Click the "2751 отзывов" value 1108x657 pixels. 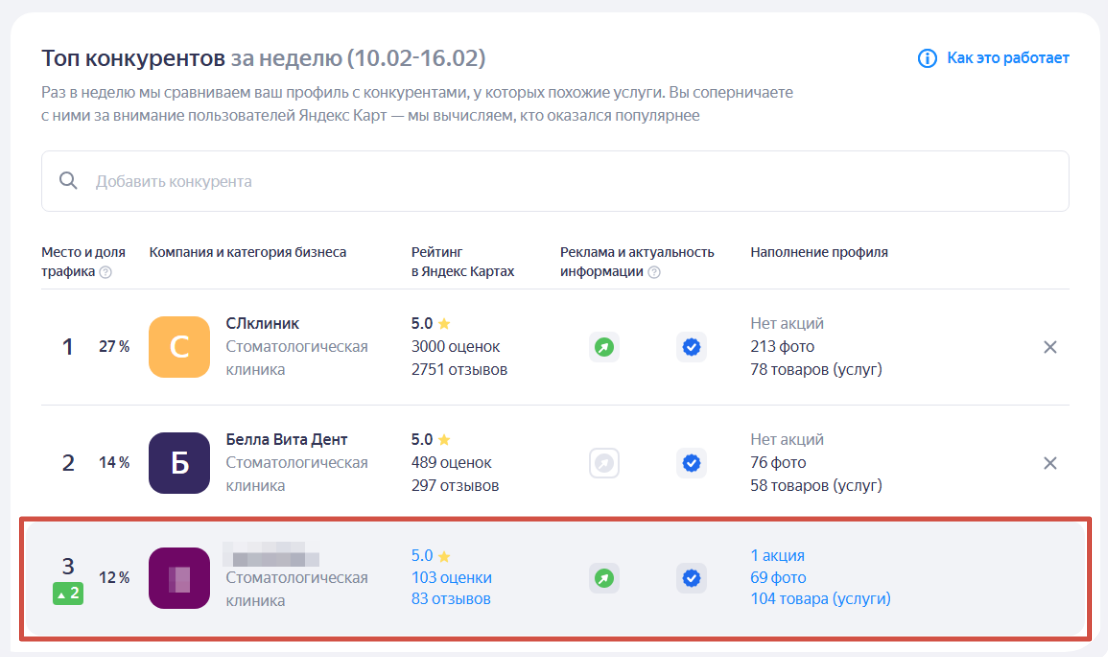[459, 369]
